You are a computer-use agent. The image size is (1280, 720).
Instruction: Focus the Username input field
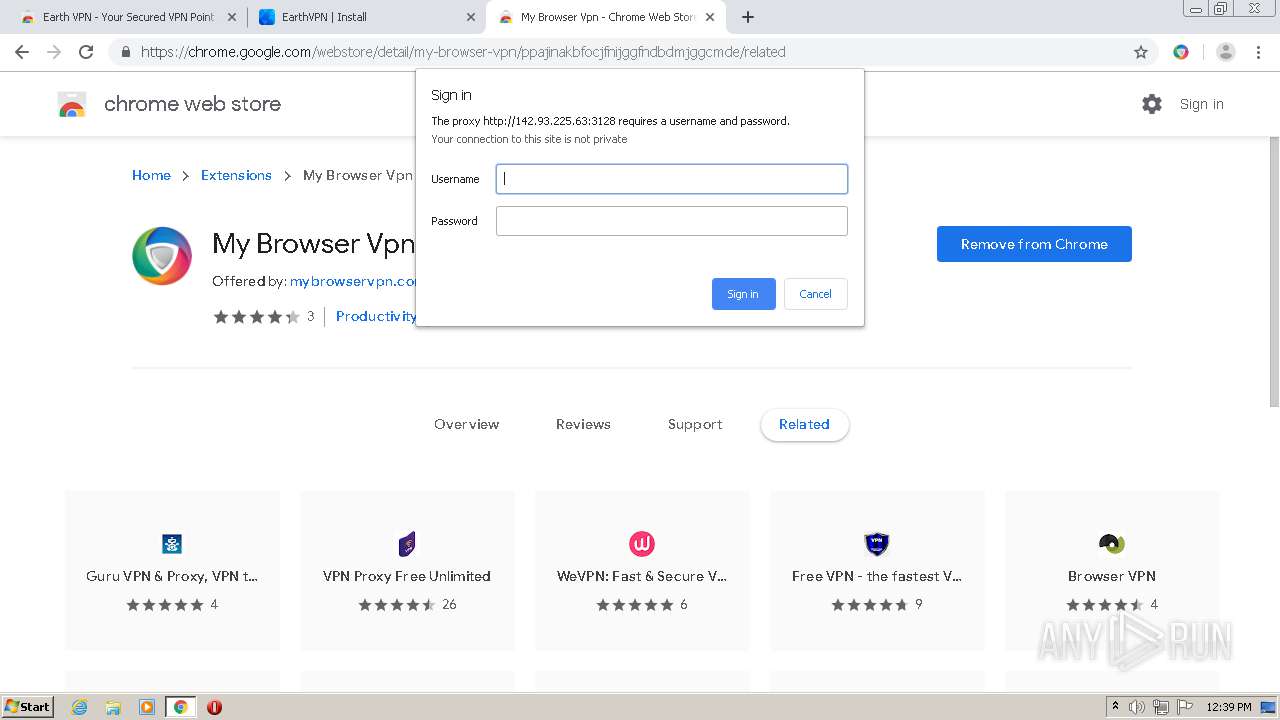pos(672,179)
